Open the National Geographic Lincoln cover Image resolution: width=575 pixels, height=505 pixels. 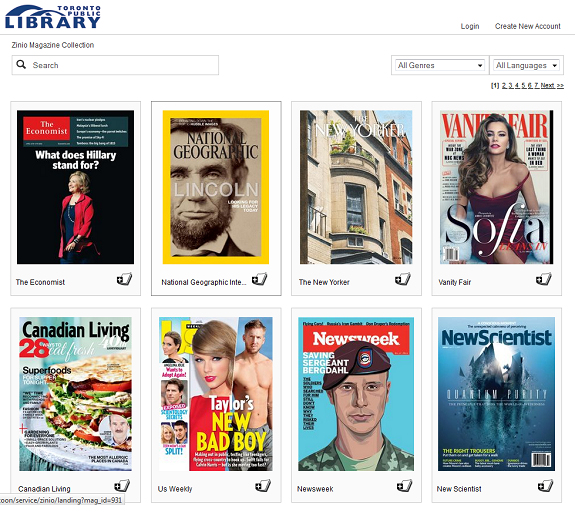[x=216, y=187]
